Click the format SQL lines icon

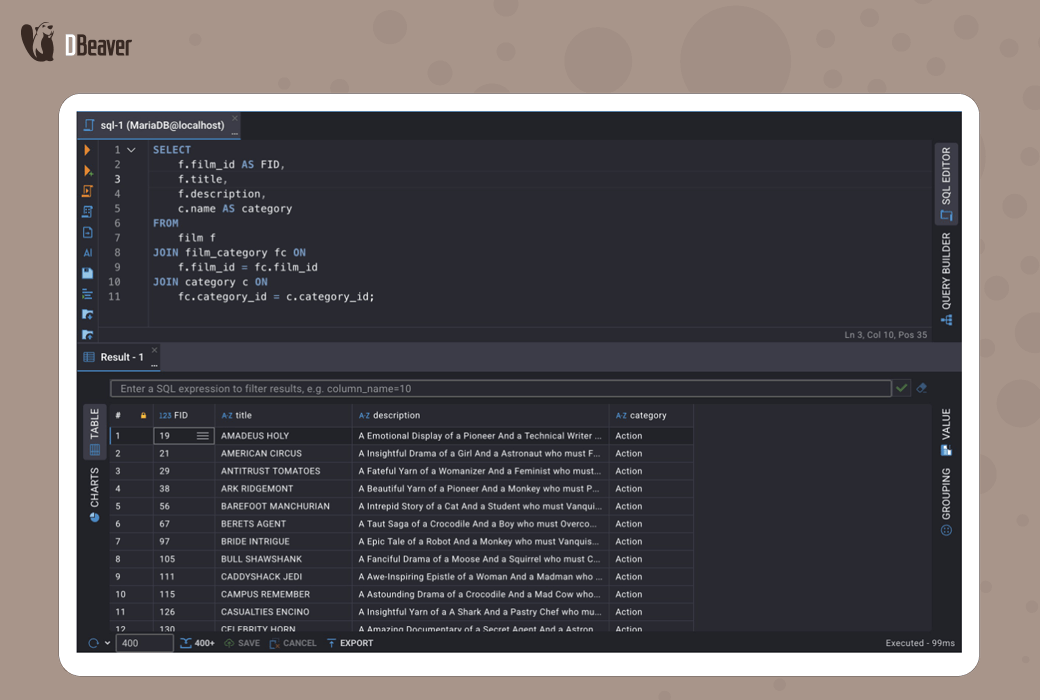click(88, 294)
